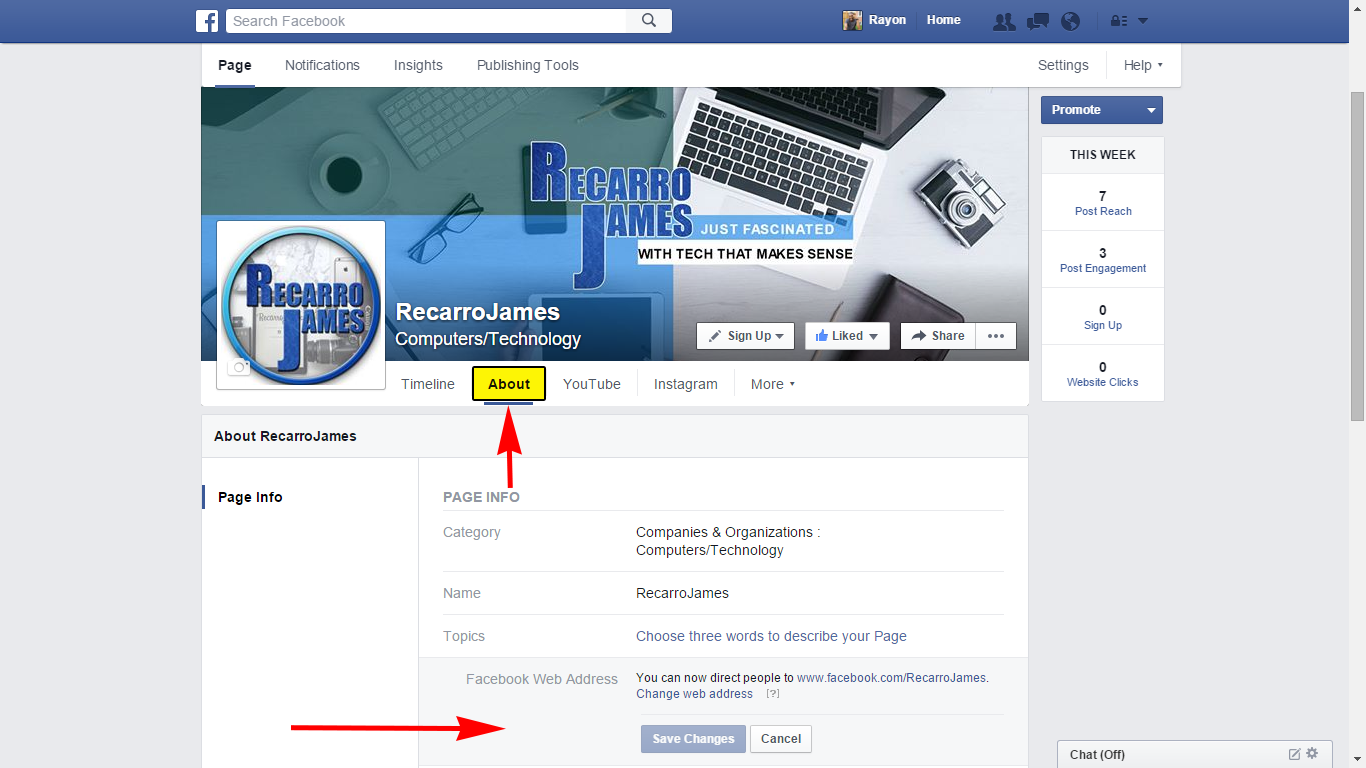Screen dimensions: 1366x768
Task: Open the YouTube tab
Action: tap(592, 384)
